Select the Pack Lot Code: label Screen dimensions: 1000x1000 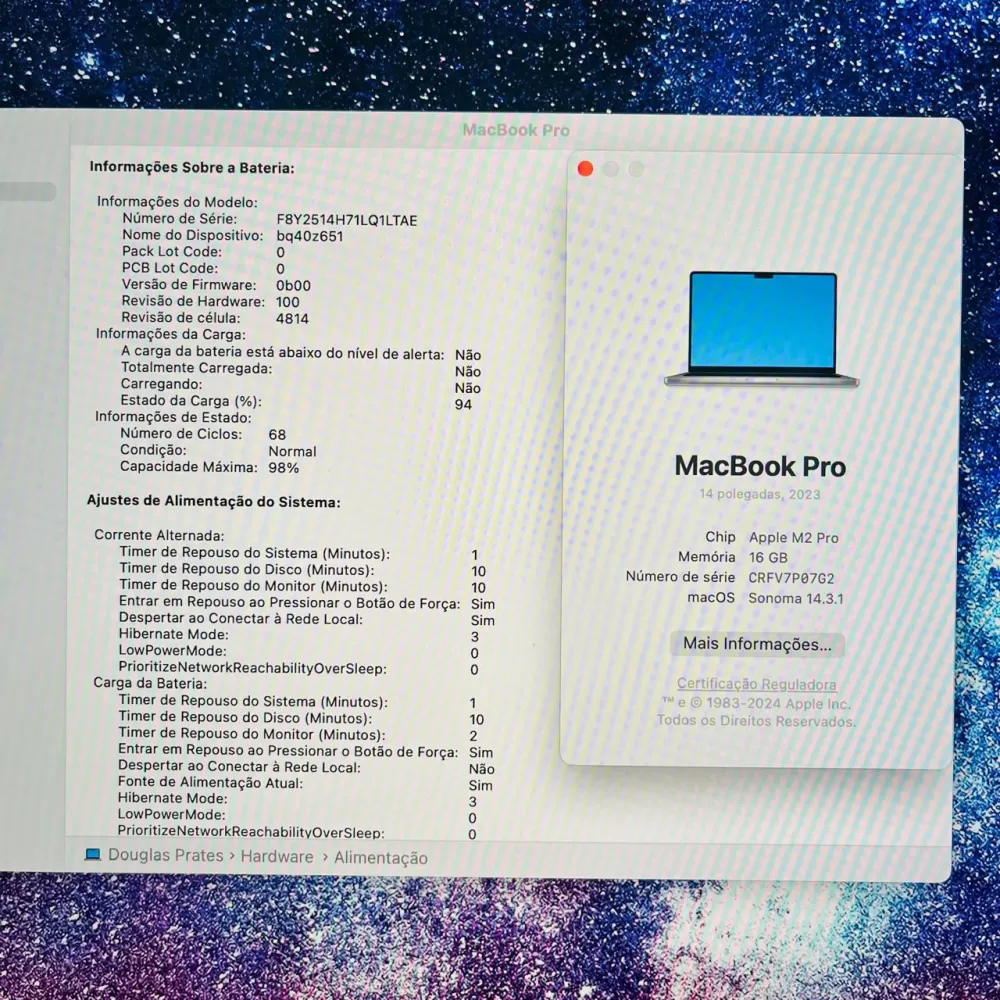click(x=172, y=252)
